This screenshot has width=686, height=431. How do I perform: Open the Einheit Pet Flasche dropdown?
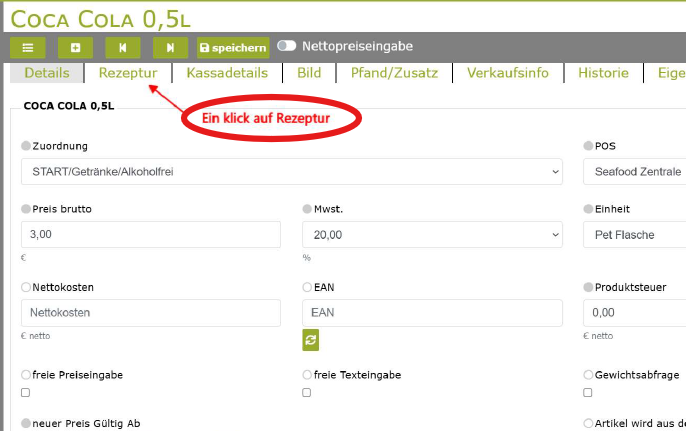(634, 235)
